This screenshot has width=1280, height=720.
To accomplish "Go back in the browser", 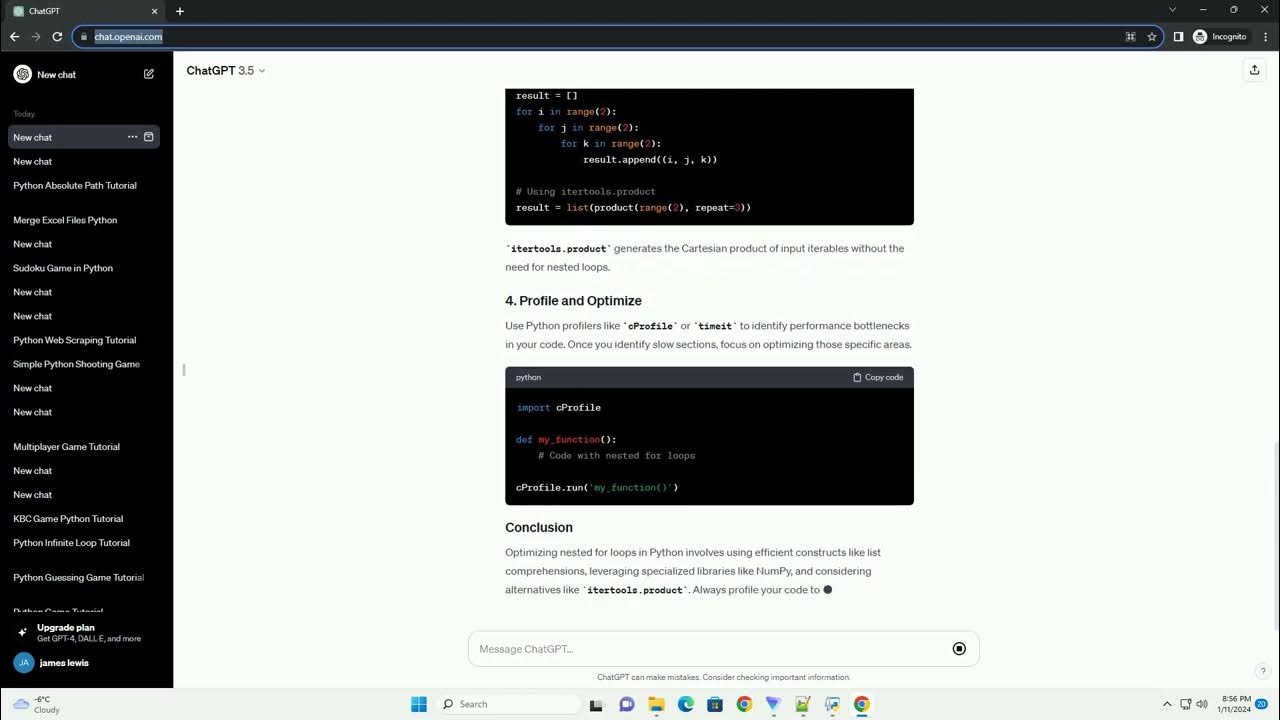I will (14, 37).
